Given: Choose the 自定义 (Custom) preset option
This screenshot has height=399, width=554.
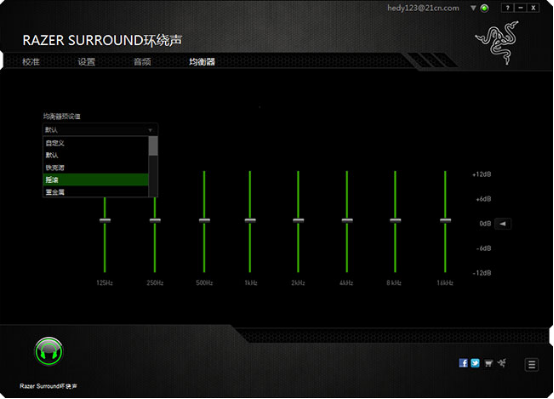Looking at the screenshot, I should [95, 143].
